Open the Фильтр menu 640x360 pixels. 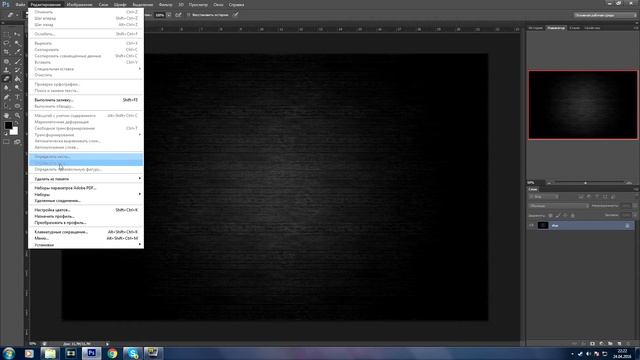[165, 4]
